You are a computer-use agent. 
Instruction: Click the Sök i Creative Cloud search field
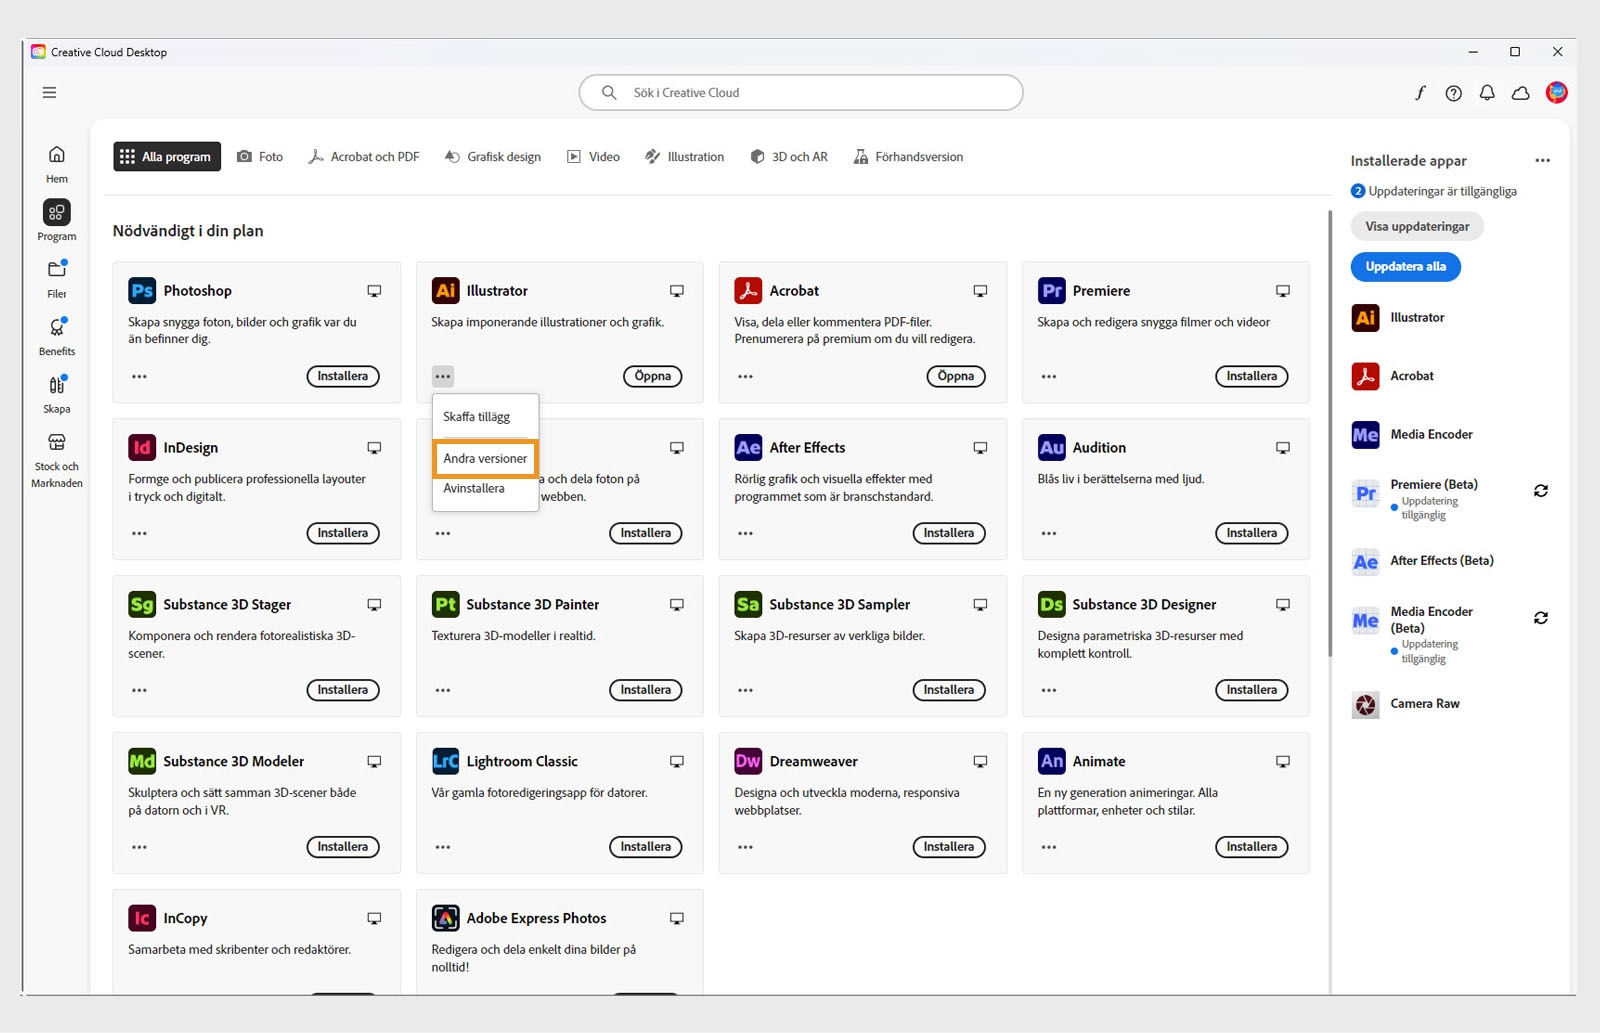click(800, 92)
